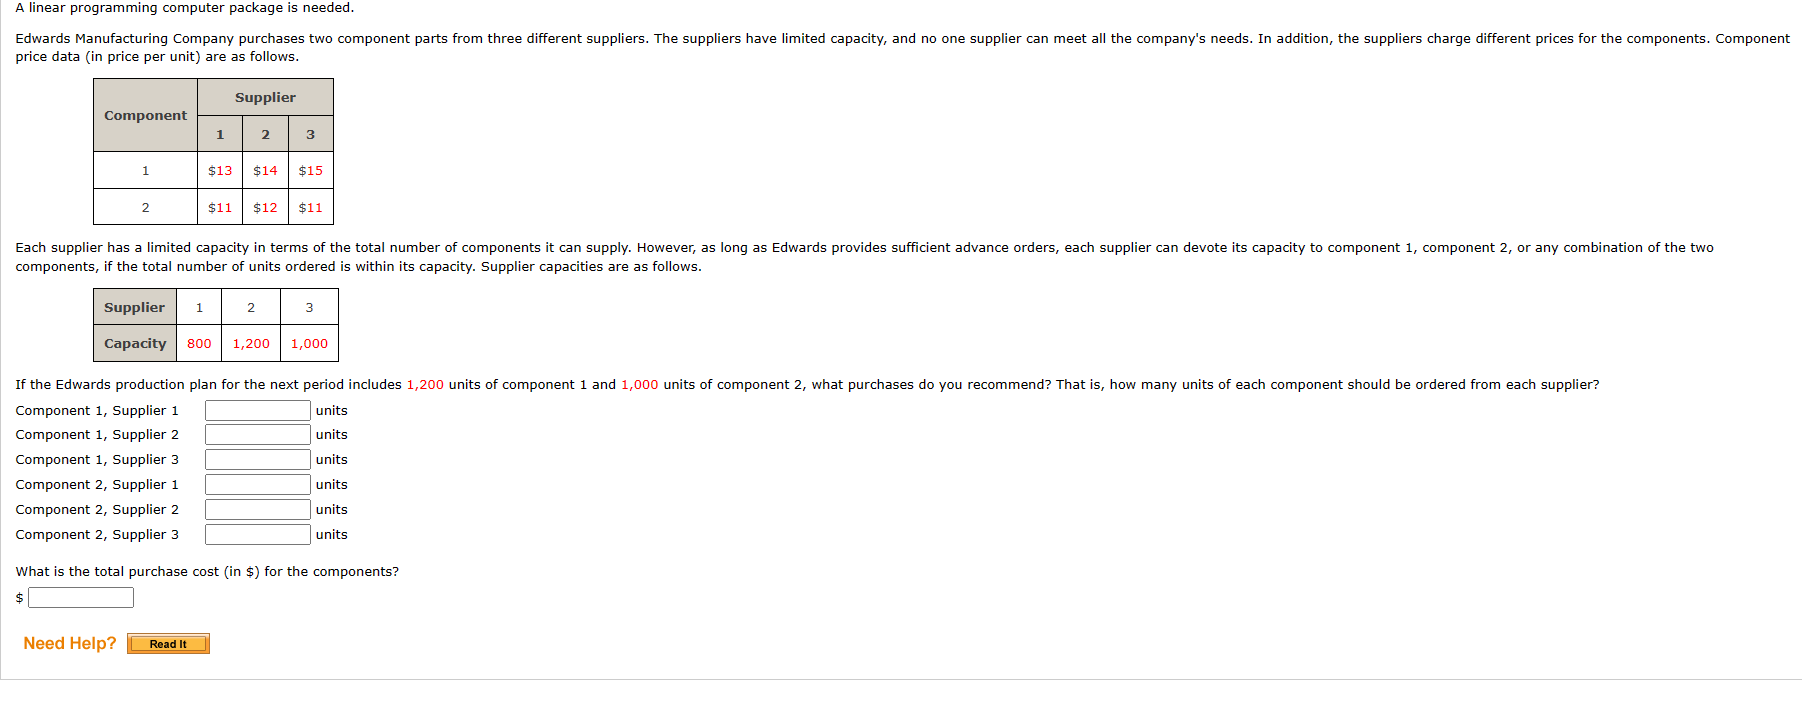This screenshot has width=1802, height=713.
Task: Click the Component 2, Supplier 2 units input field
Action: click(257, 509)
